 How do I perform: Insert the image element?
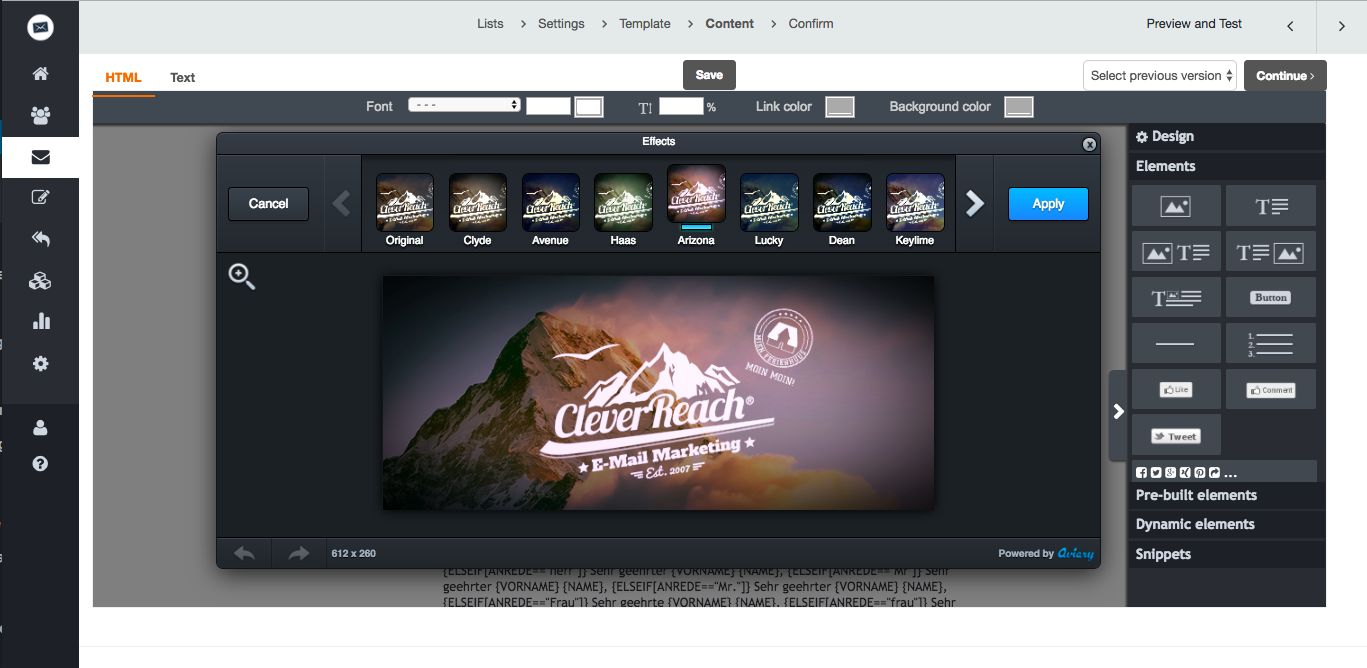pyautogui.click(x=1176, y=206)
